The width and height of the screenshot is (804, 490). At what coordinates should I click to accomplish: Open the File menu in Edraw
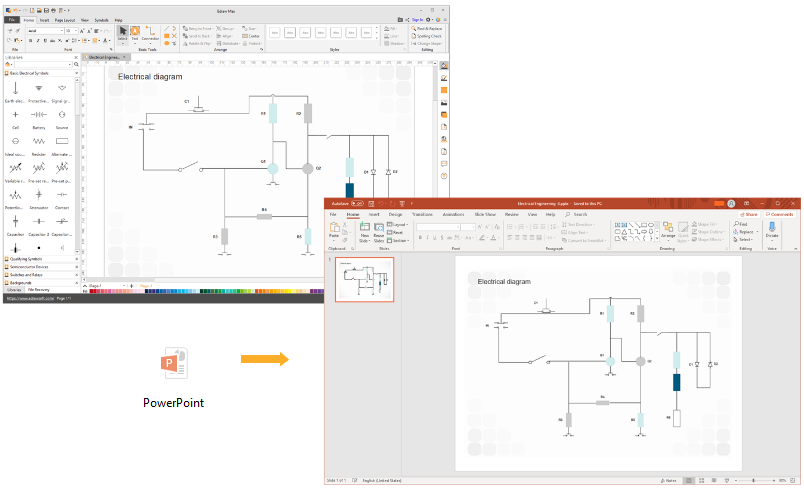[12, 20]
